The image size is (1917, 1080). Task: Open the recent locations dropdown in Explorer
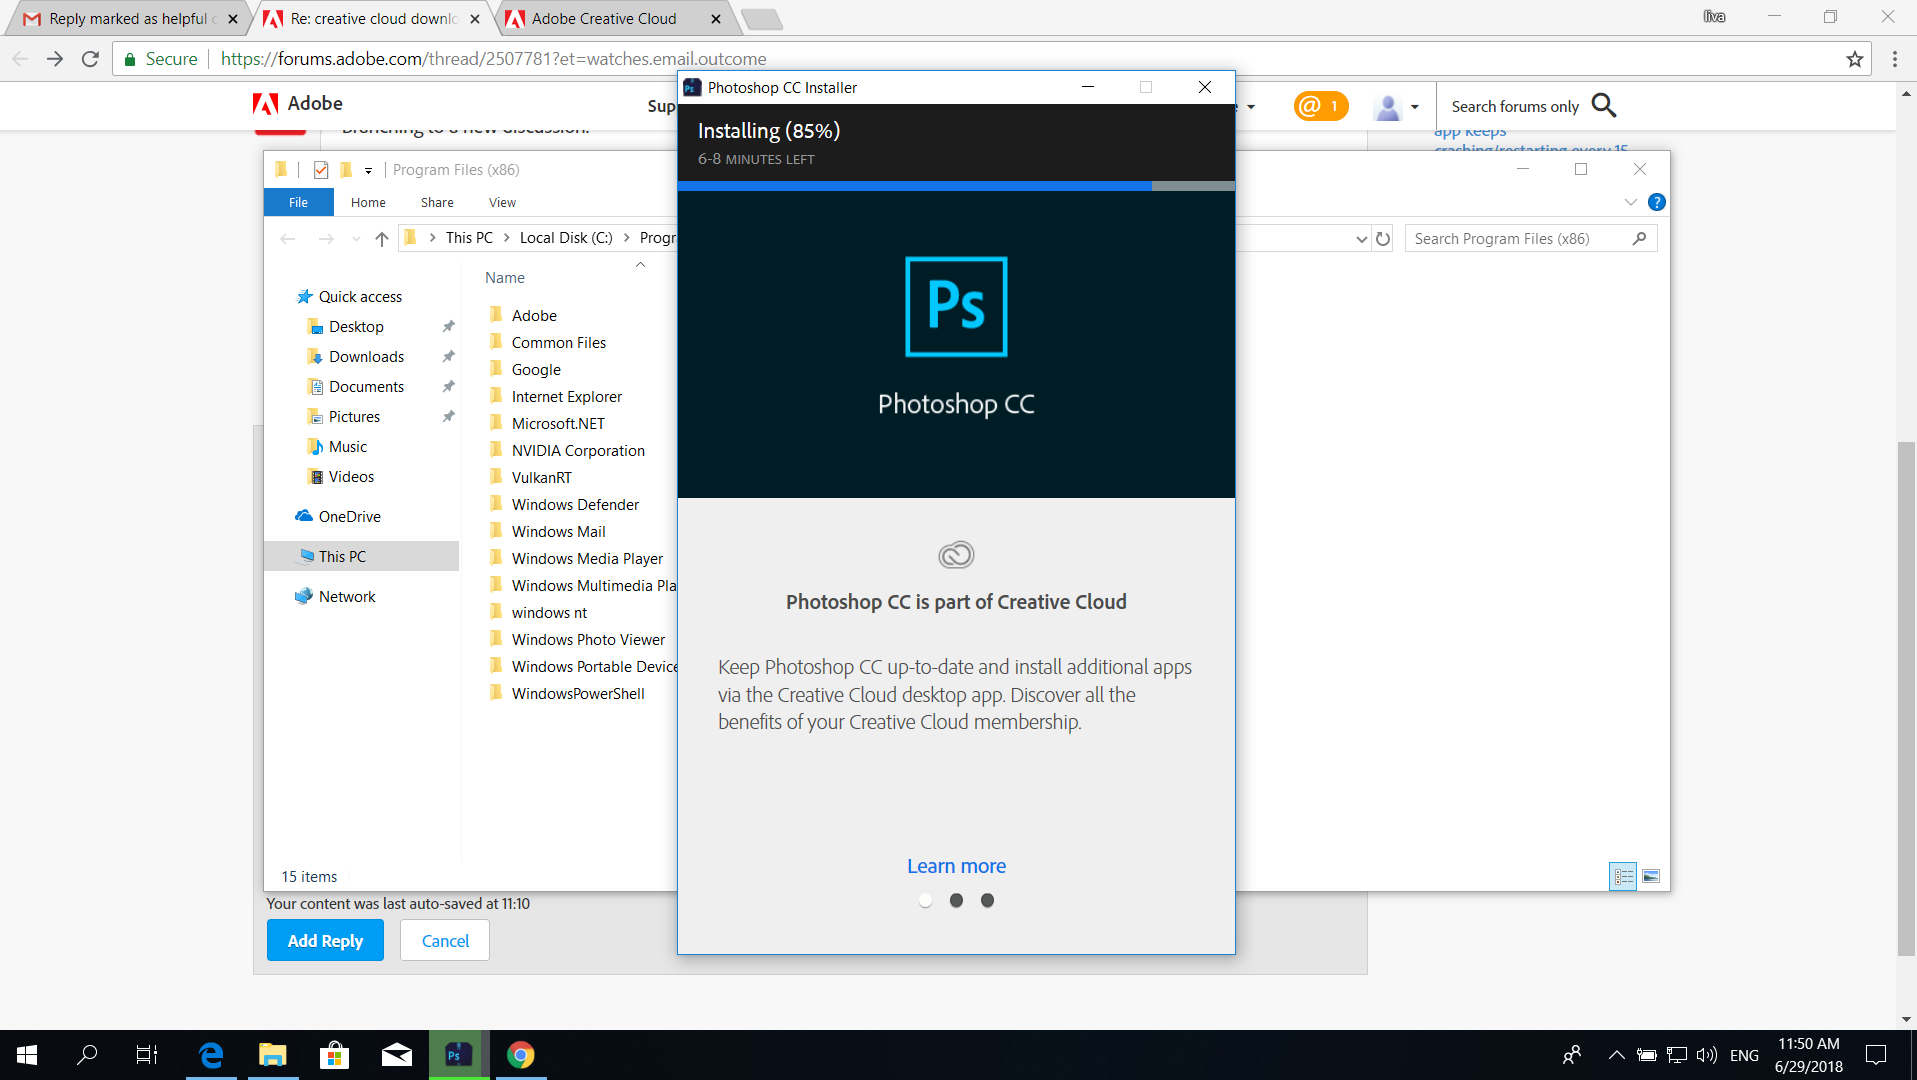point(356,239)
